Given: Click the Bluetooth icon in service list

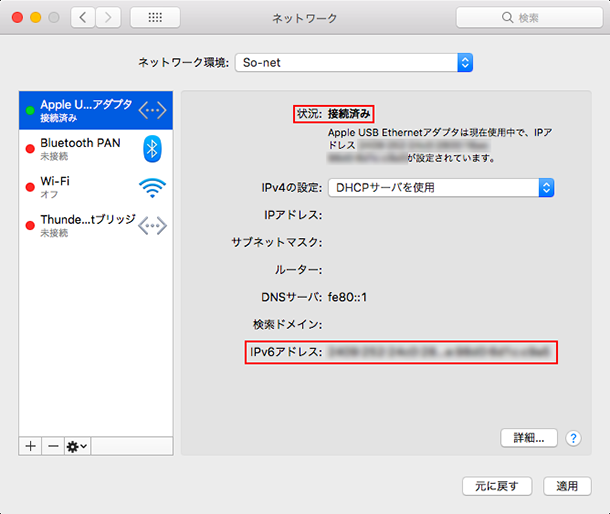Looking at the screenshot, I should click(x=152, y=148).
